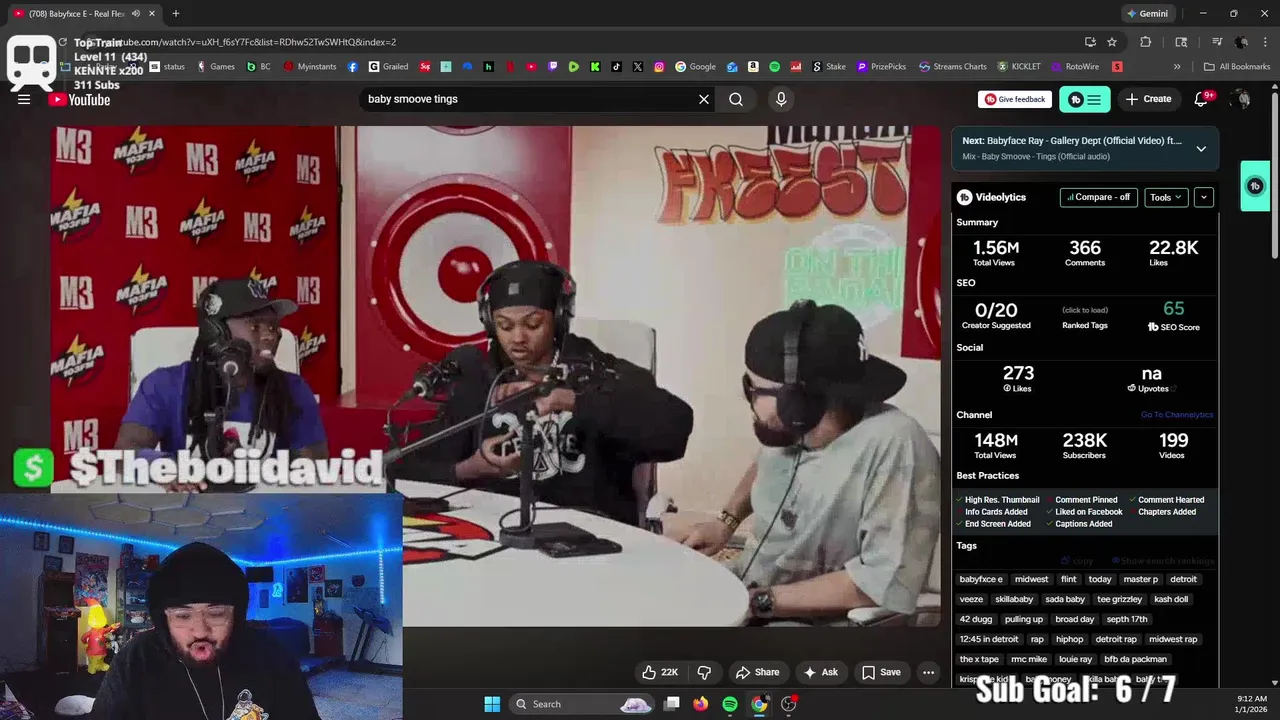Click the 'bfb da packman' tag

coord(1135,659)
